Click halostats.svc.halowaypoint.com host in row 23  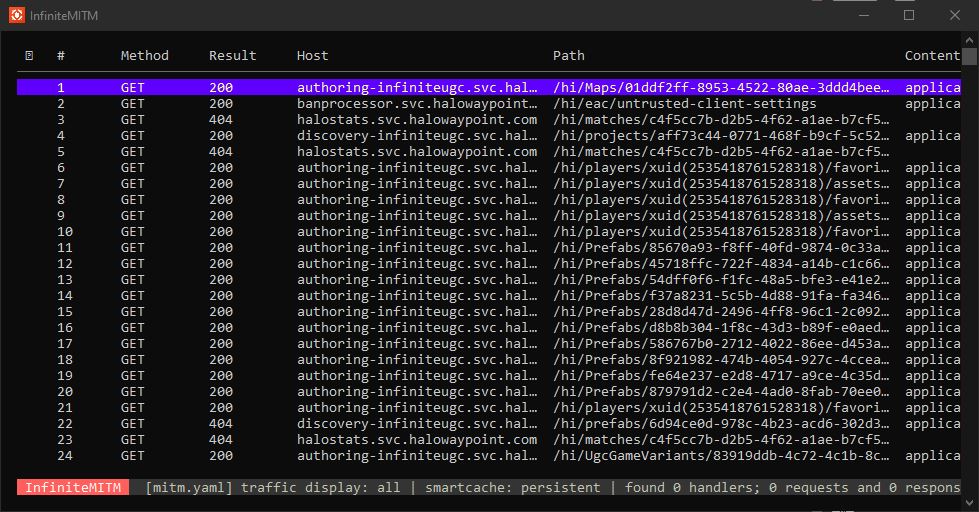coord(417,440)
